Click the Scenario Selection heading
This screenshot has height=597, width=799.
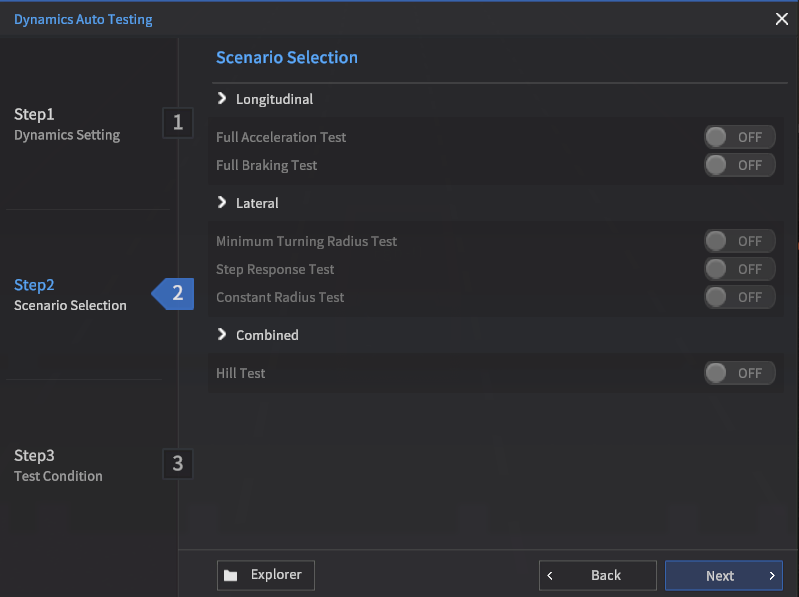click(287, 58)
